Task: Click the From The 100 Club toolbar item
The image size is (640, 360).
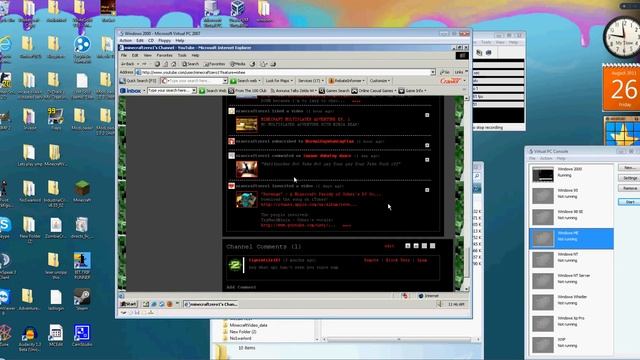Action: (x=247, y=91)
